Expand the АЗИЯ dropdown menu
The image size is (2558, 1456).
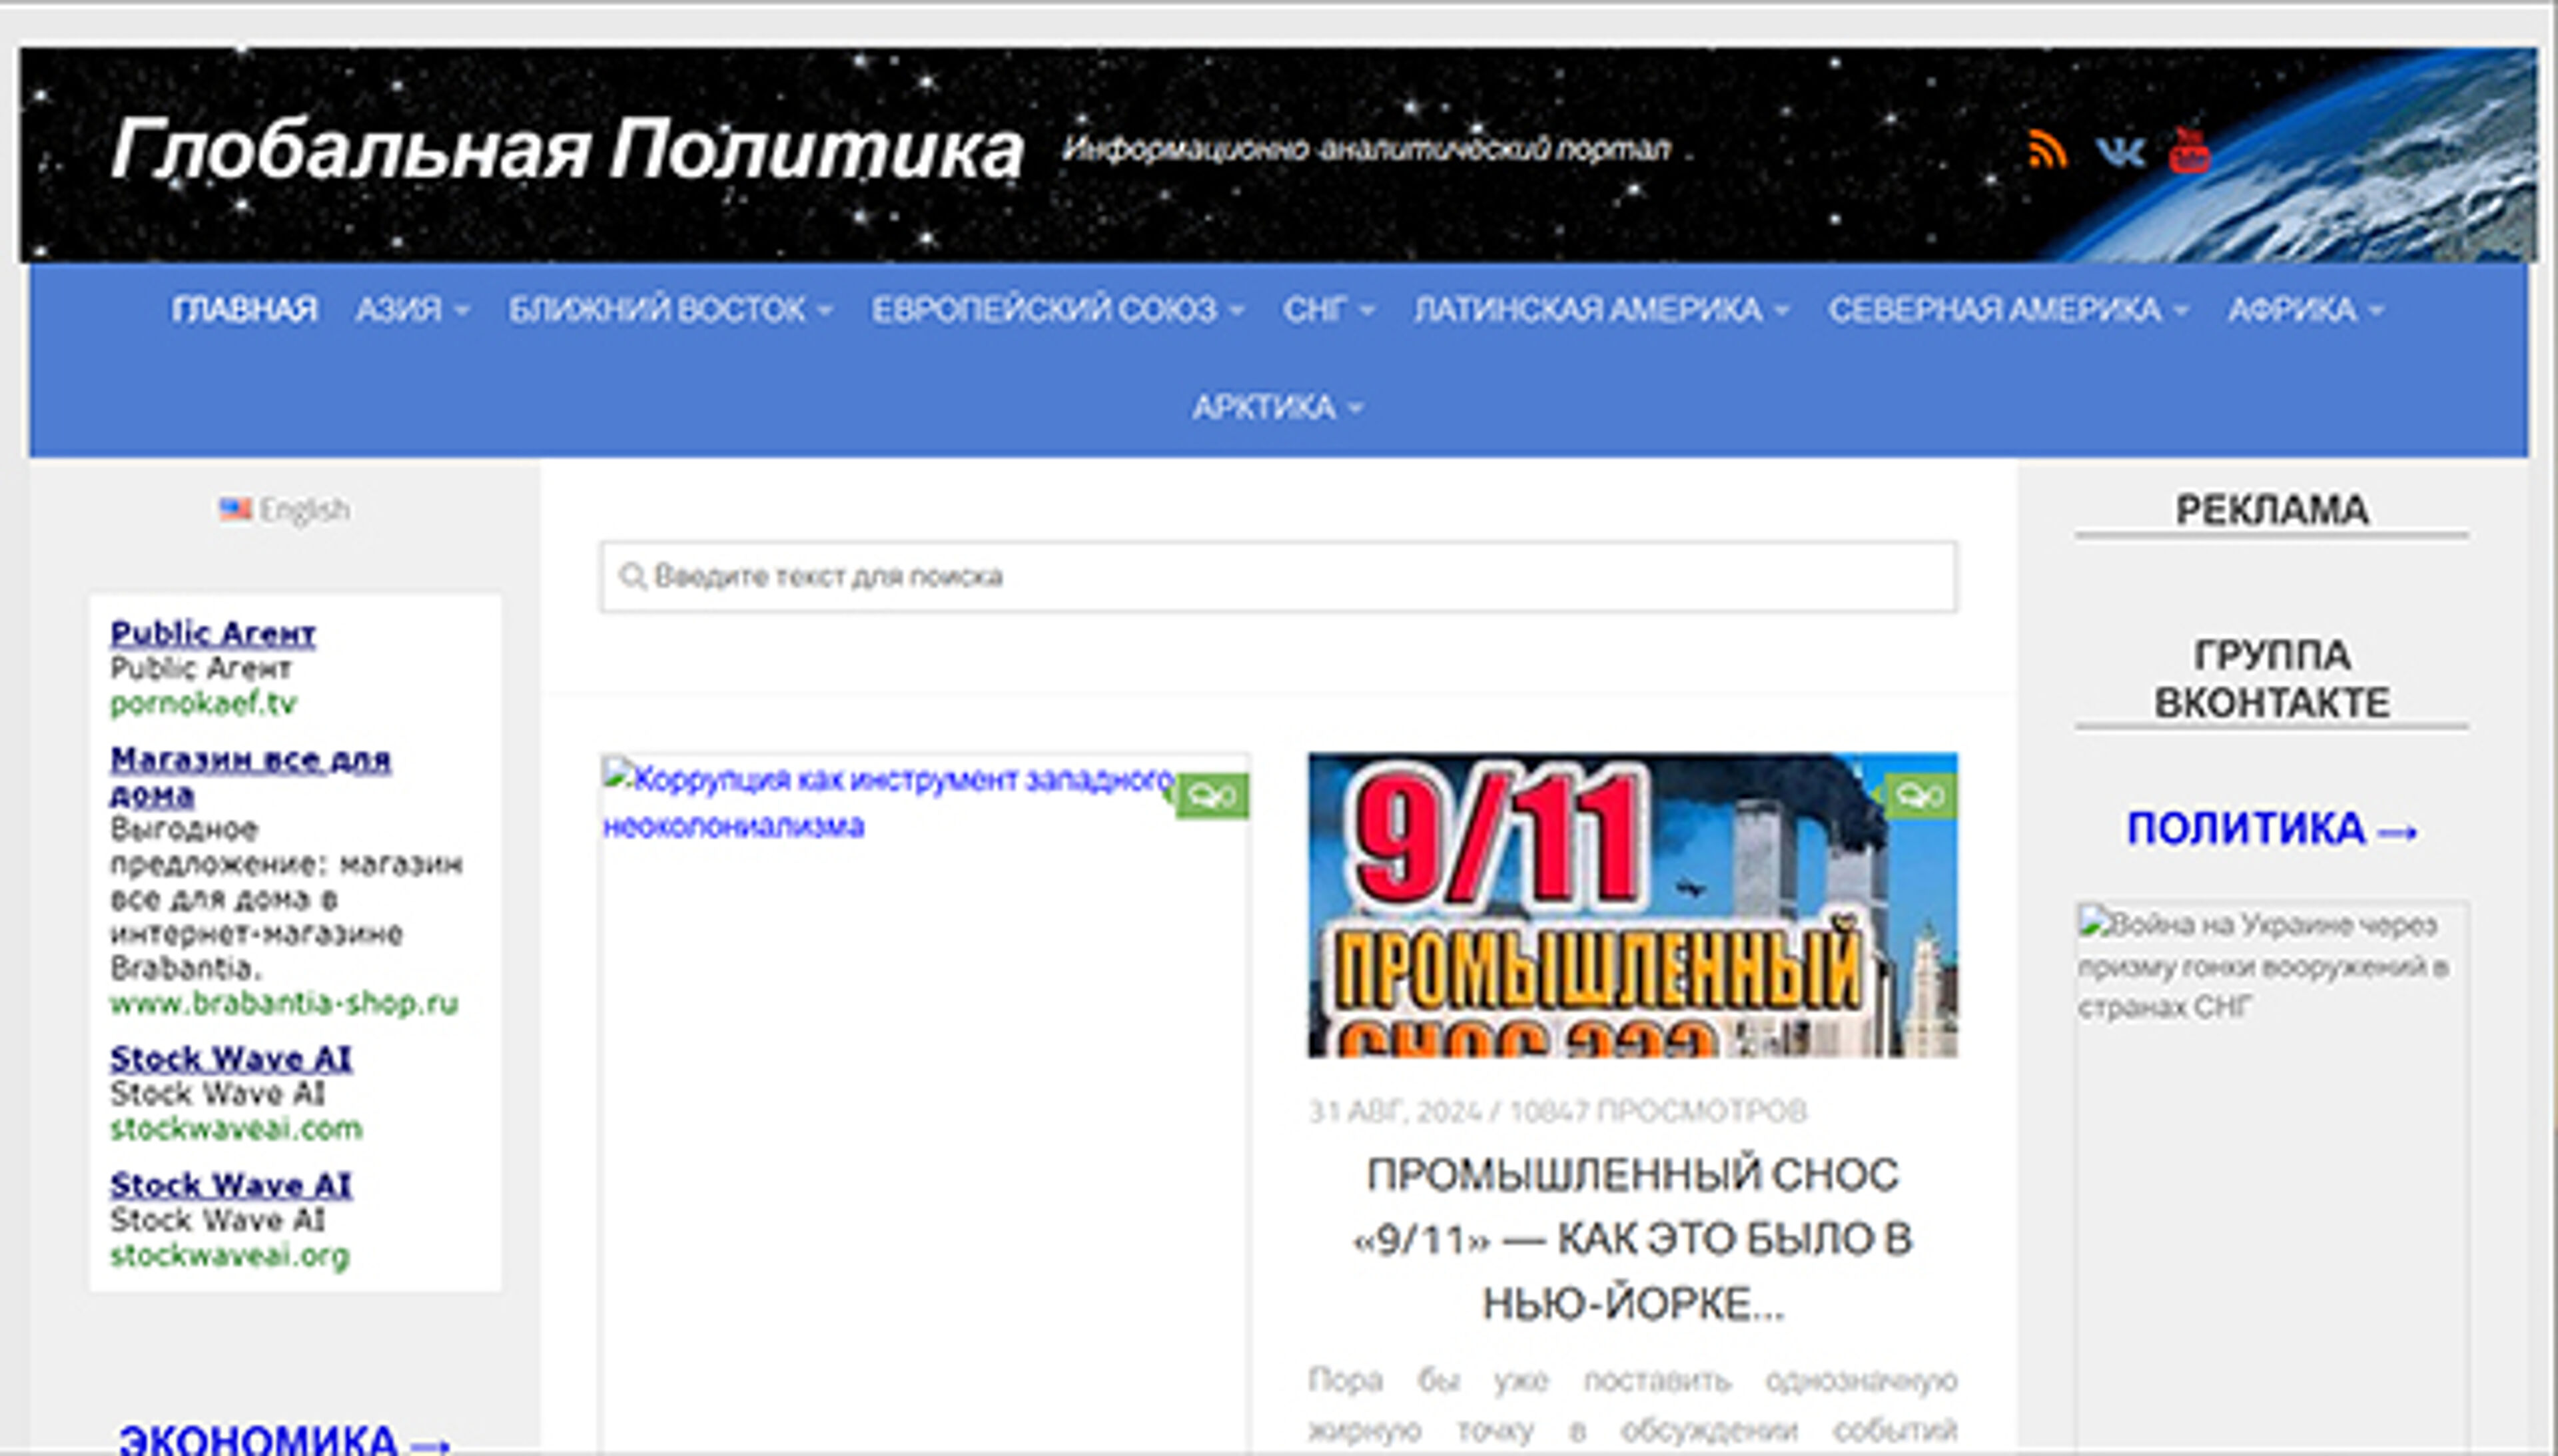coord(410,310)
